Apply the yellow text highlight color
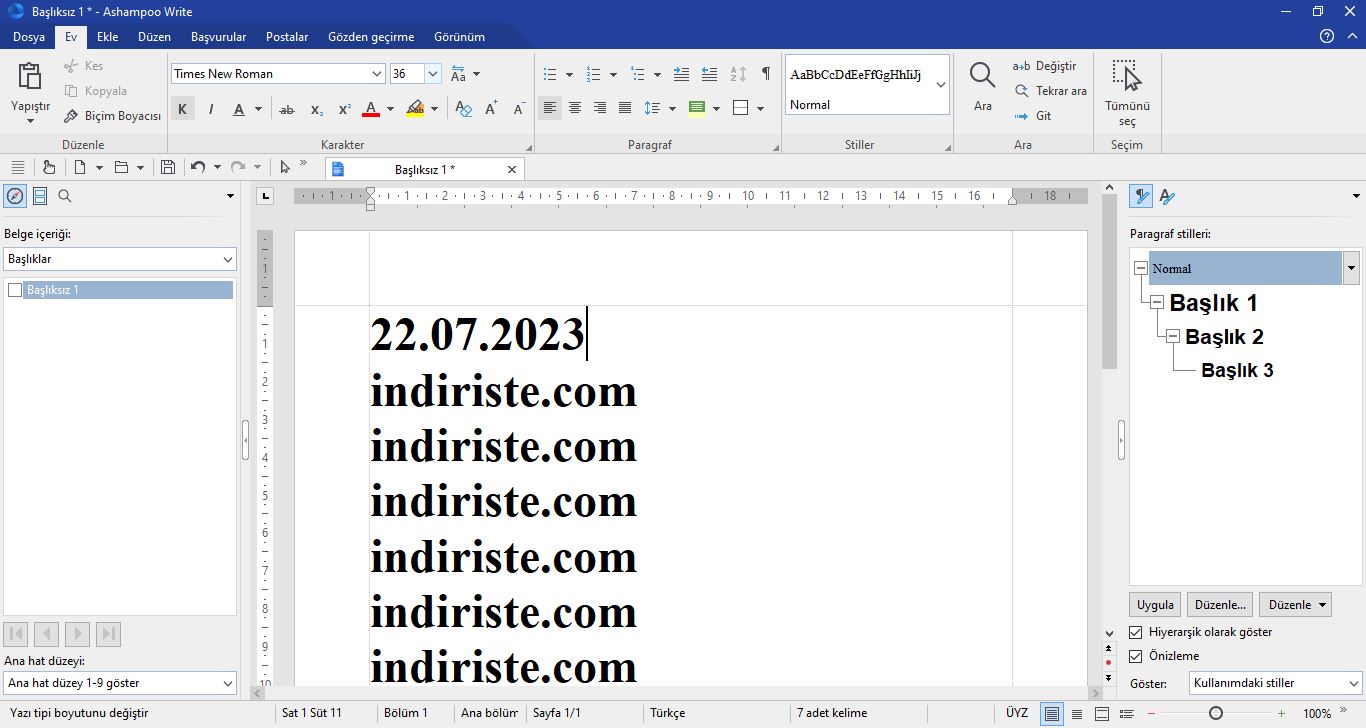Viewport: 1366px width, 728px height. tap(416, 109)
